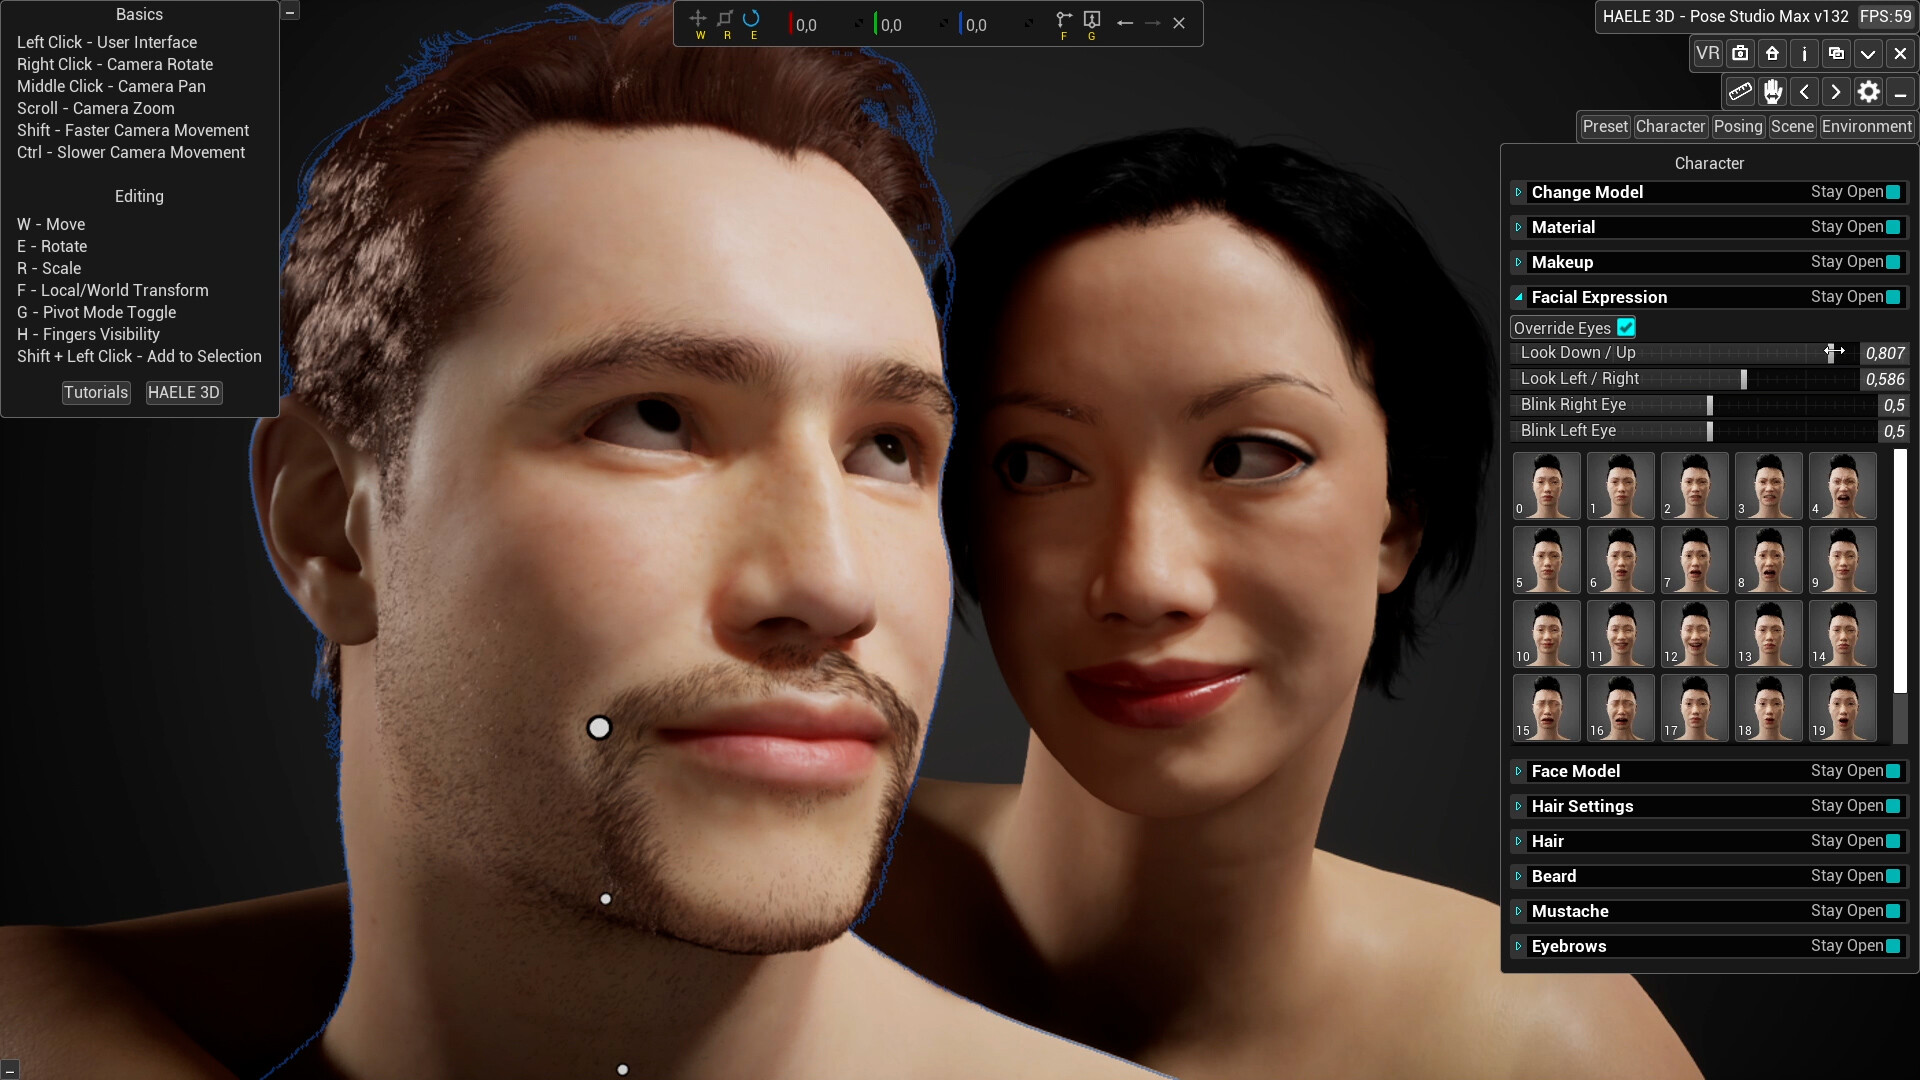Click the VR mode button
Viewport: 1920px width, 1080px height.
tap(1708, 54)
